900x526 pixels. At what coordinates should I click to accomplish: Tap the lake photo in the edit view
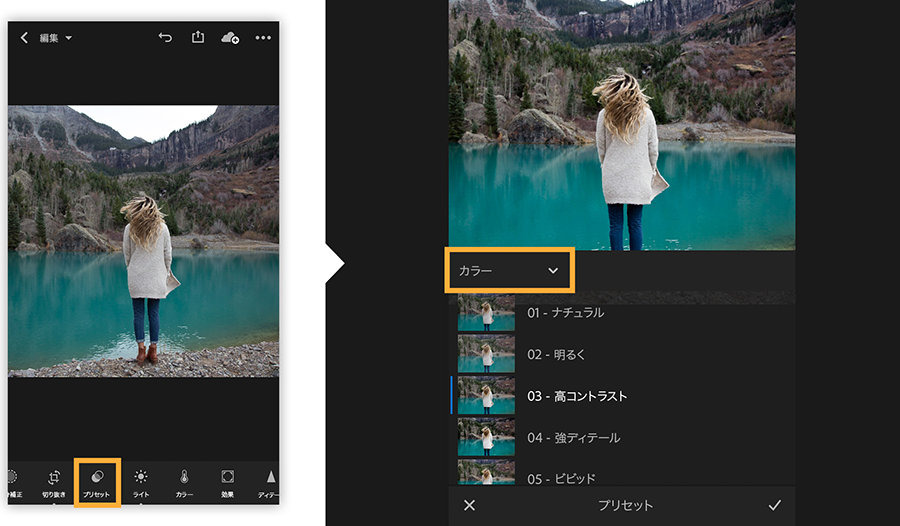coord(143,241)
